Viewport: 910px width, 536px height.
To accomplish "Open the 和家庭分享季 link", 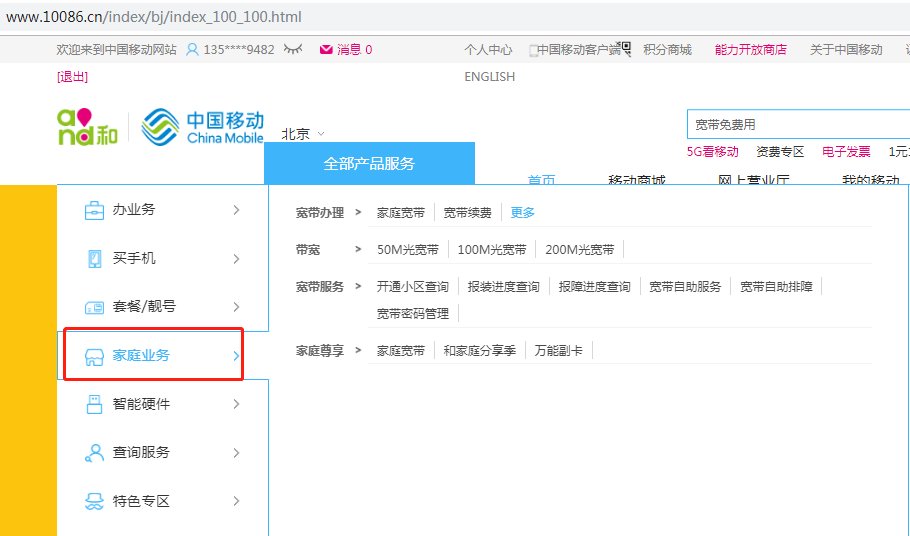I will pyautogui.click(x=480, y=351).
